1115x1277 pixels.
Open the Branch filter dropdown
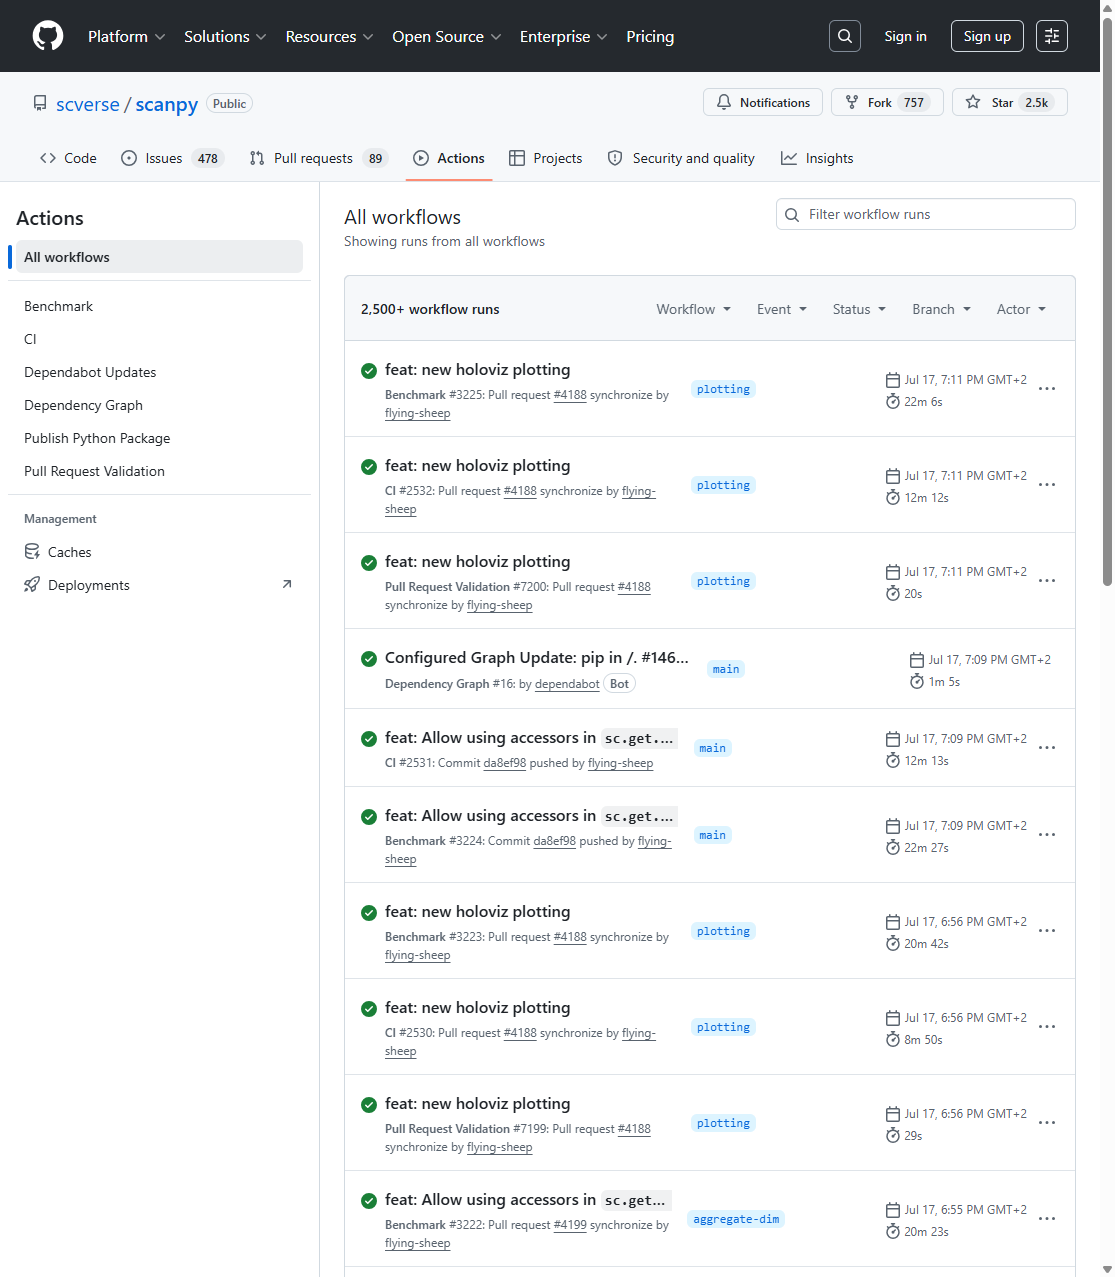tap(942, 309)
